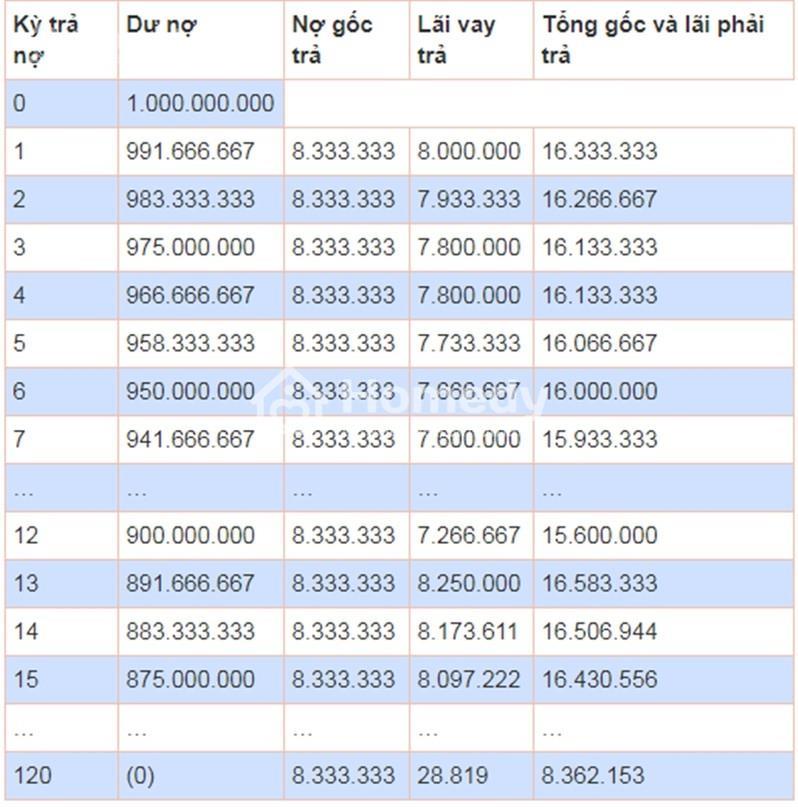Click the 'Kỳ trả nợ' column header
Image resolution: width=798 pixels, height=807 pixels.
(62, 40)
